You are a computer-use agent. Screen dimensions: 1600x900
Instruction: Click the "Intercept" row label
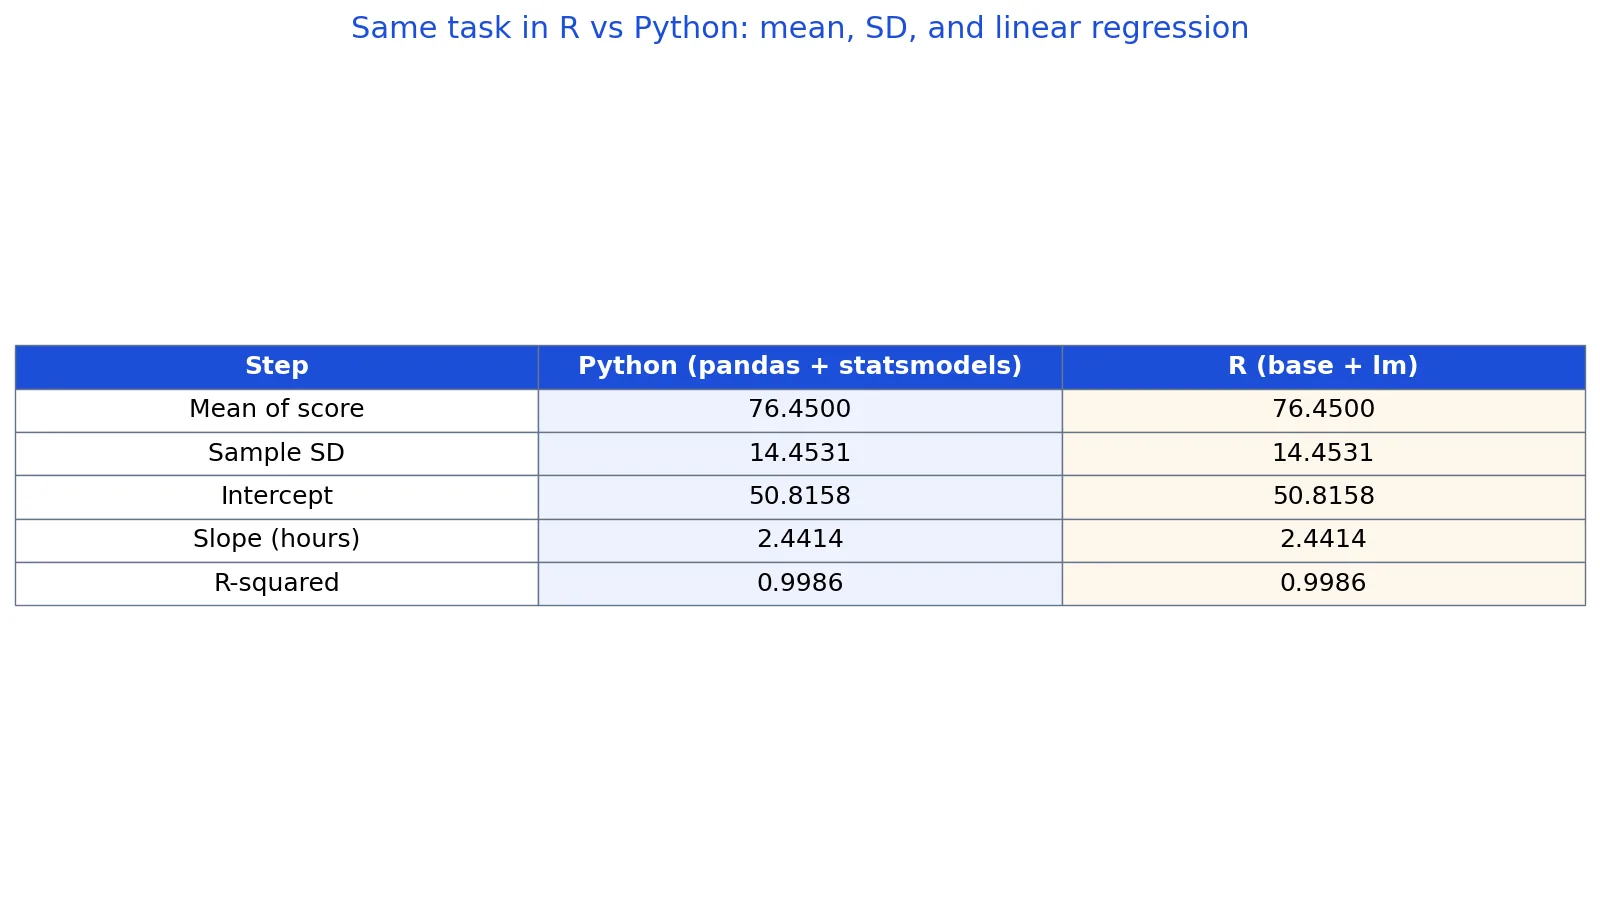[x=277, y=497]
